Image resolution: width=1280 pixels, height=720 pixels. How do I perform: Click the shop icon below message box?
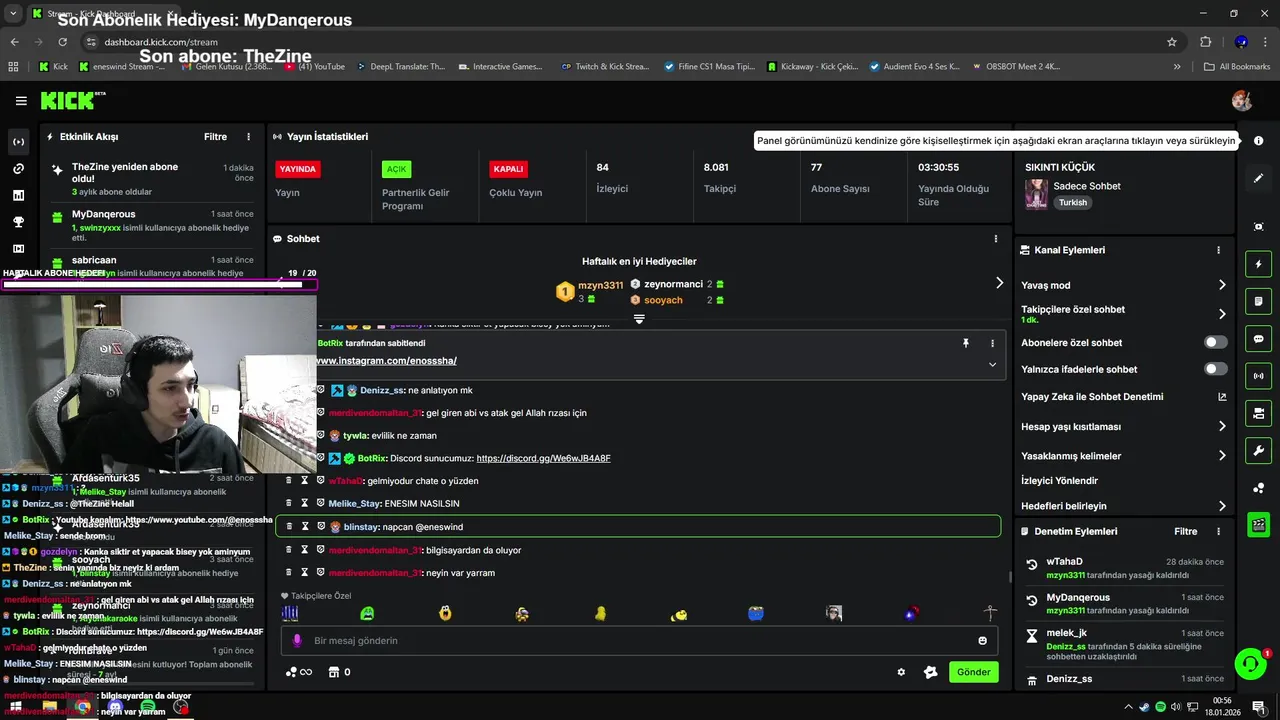click(x=334, y=672)
